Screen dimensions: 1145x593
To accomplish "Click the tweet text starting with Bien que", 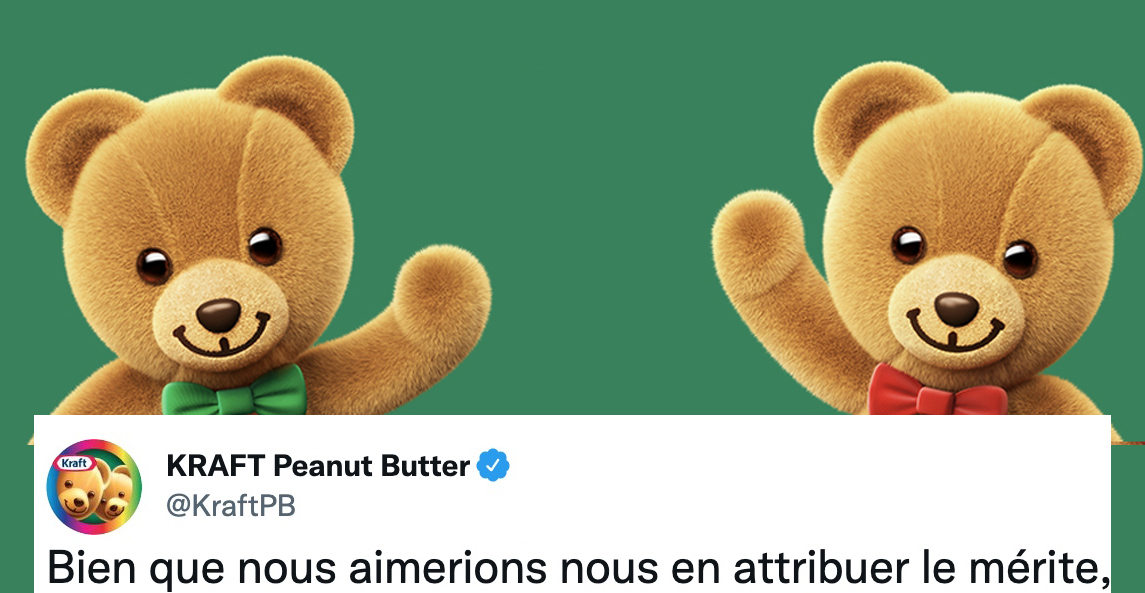I will click(x=579, y=569).
